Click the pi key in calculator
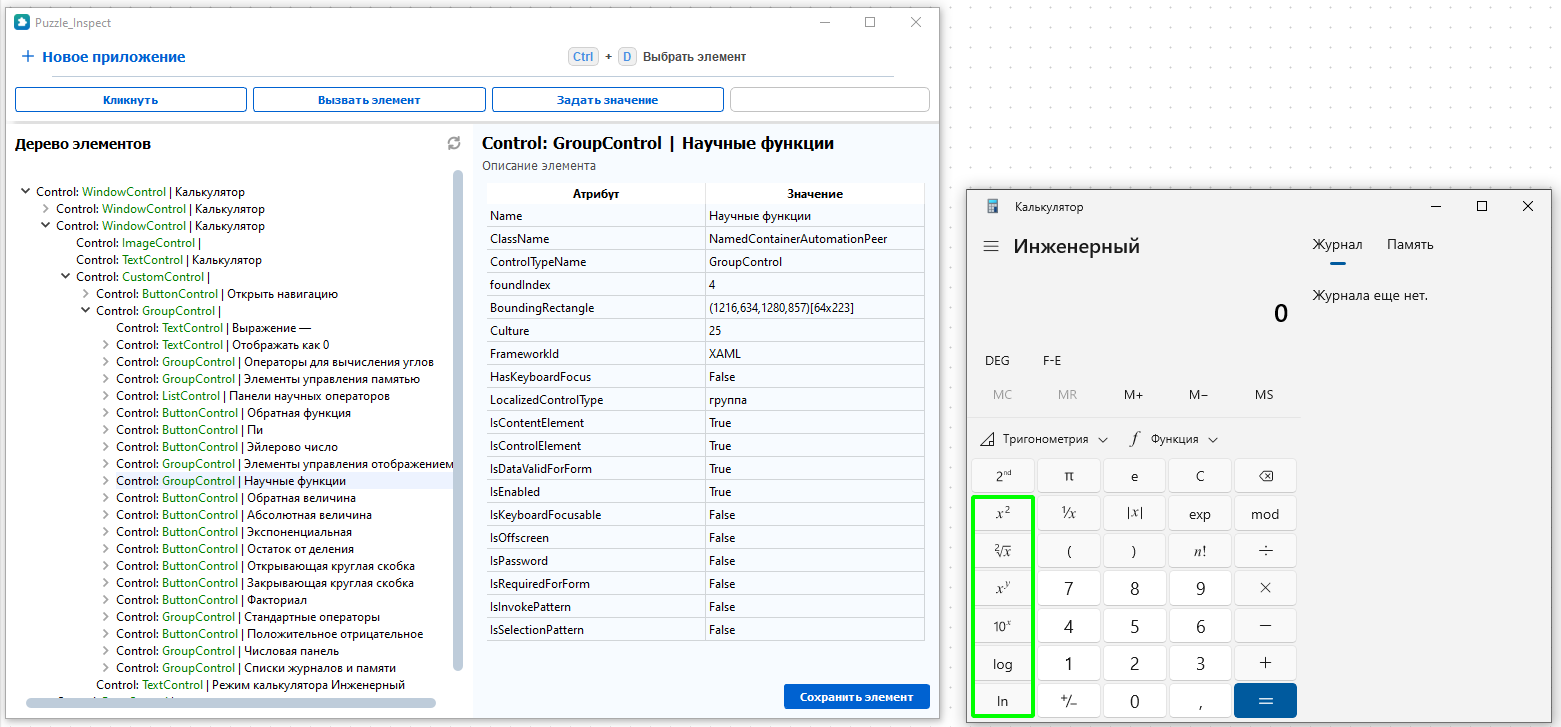The image size is (1561, 727). click(x=1069, y=476)
